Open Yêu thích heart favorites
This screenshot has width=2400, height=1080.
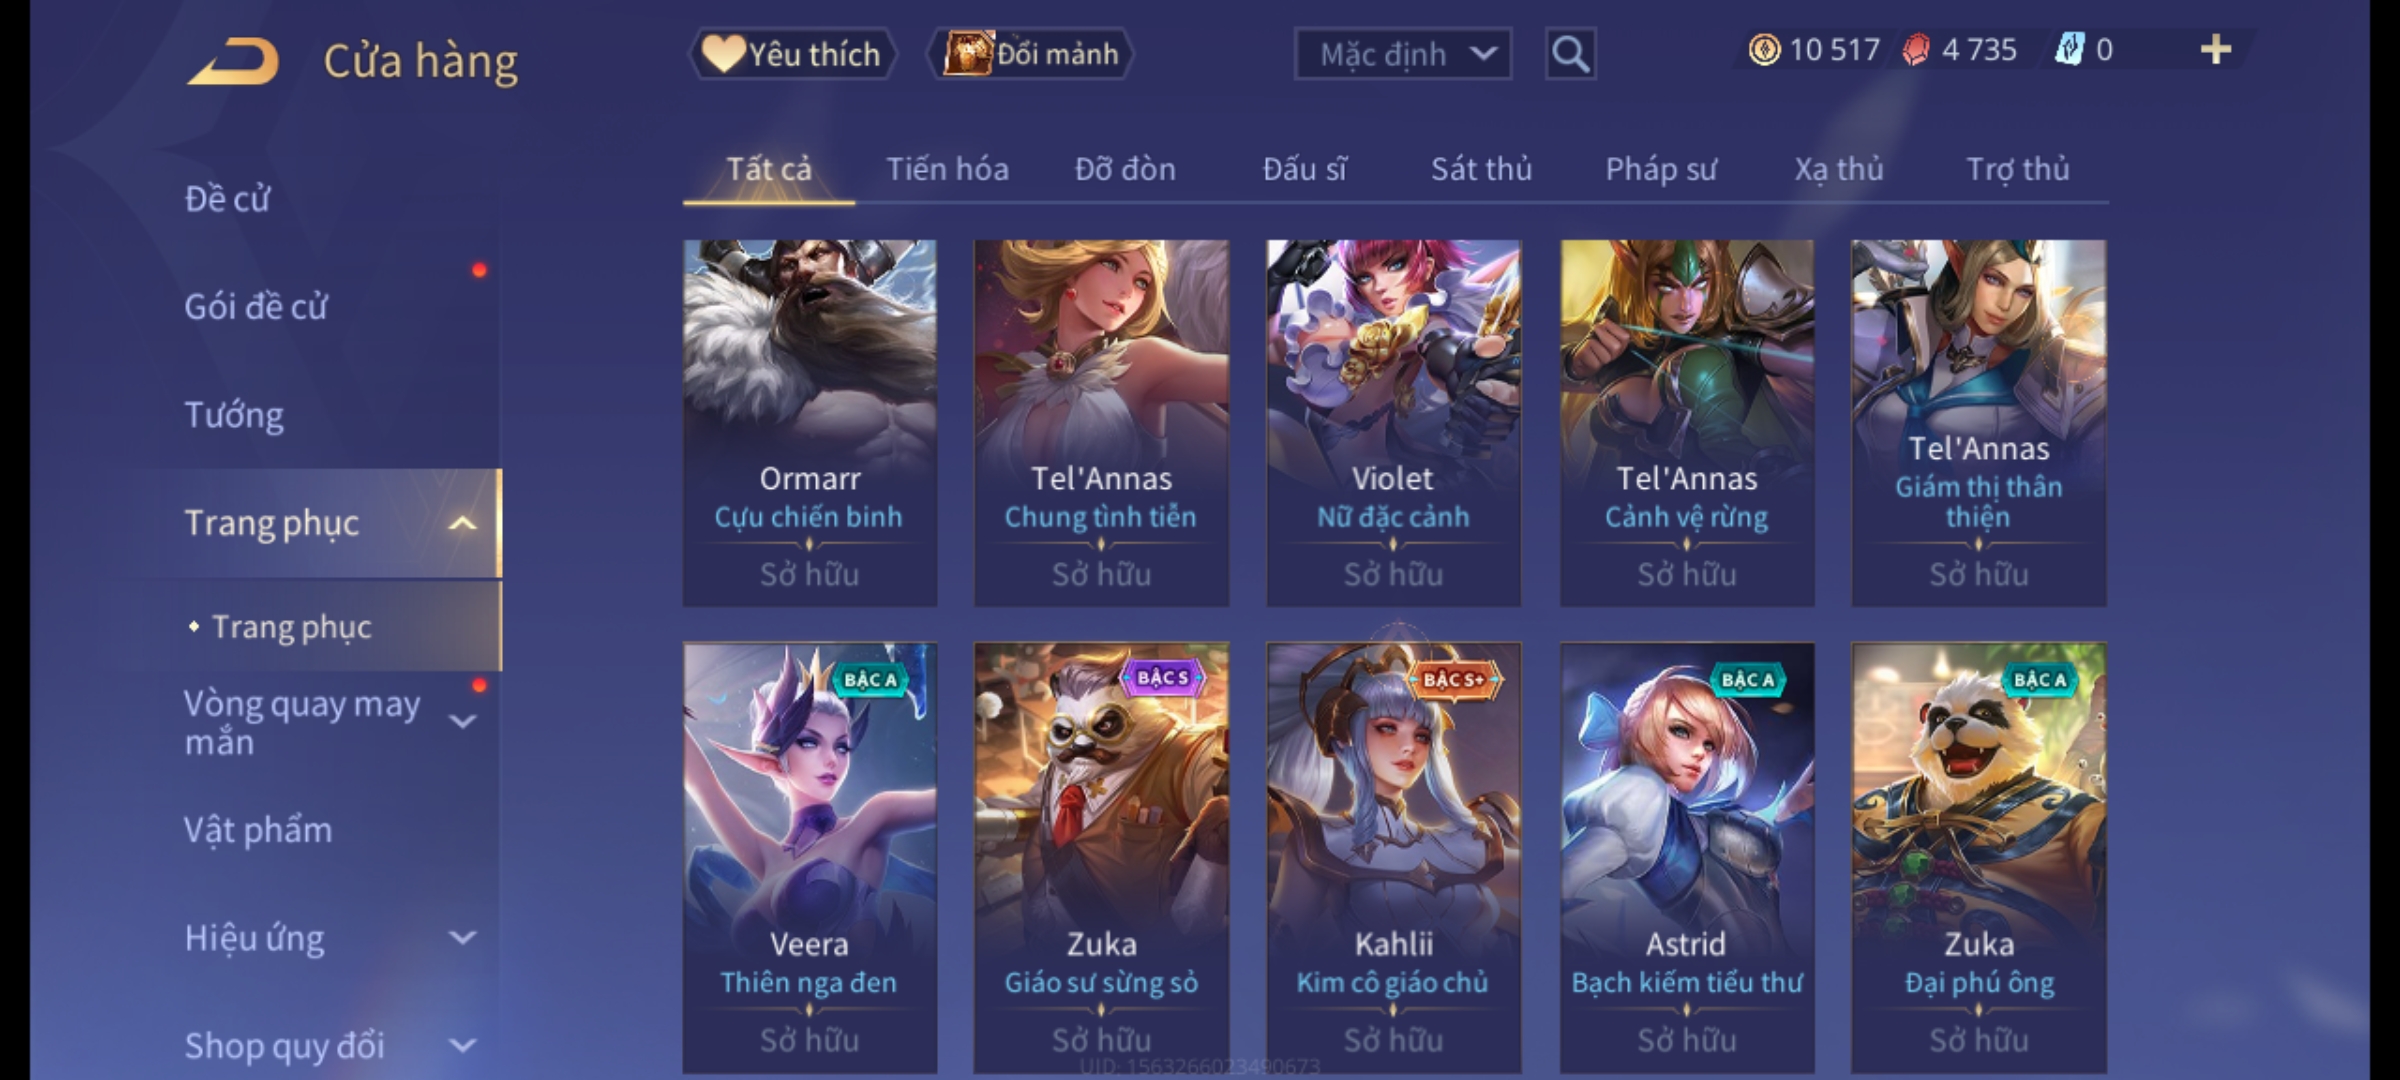pyautogui.click(x=792, y=54)
